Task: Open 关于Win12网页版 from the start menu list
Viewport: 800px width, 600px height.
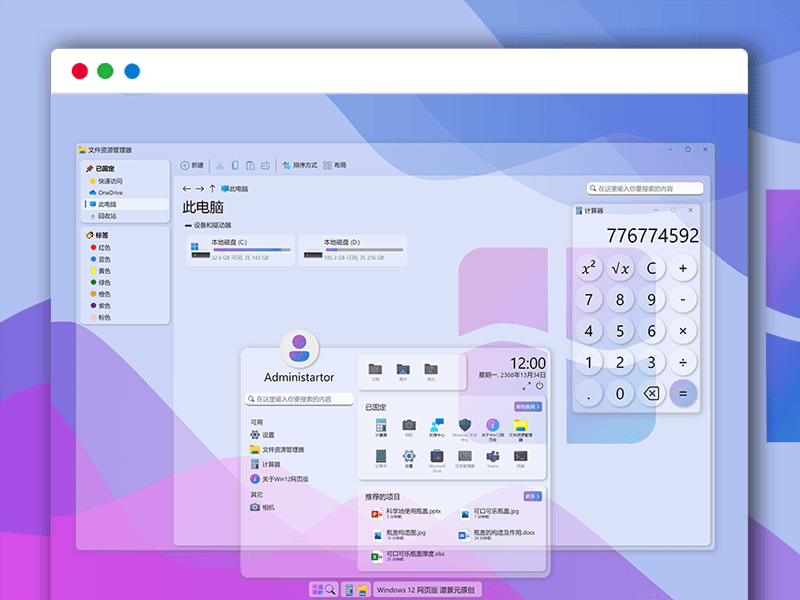Action: pos(279,479)
